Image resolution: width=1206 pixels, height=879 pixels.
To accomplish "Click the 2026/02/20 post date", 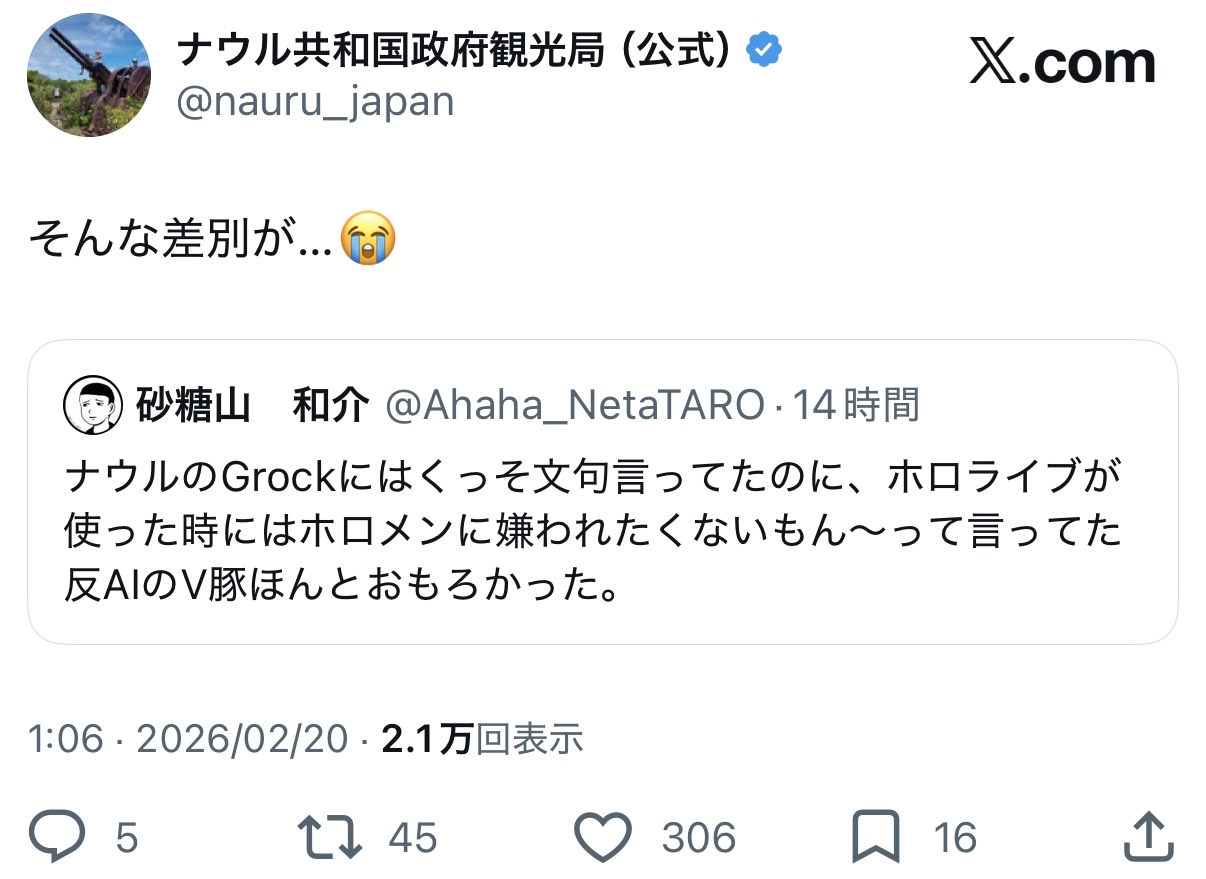I will 241,739.
